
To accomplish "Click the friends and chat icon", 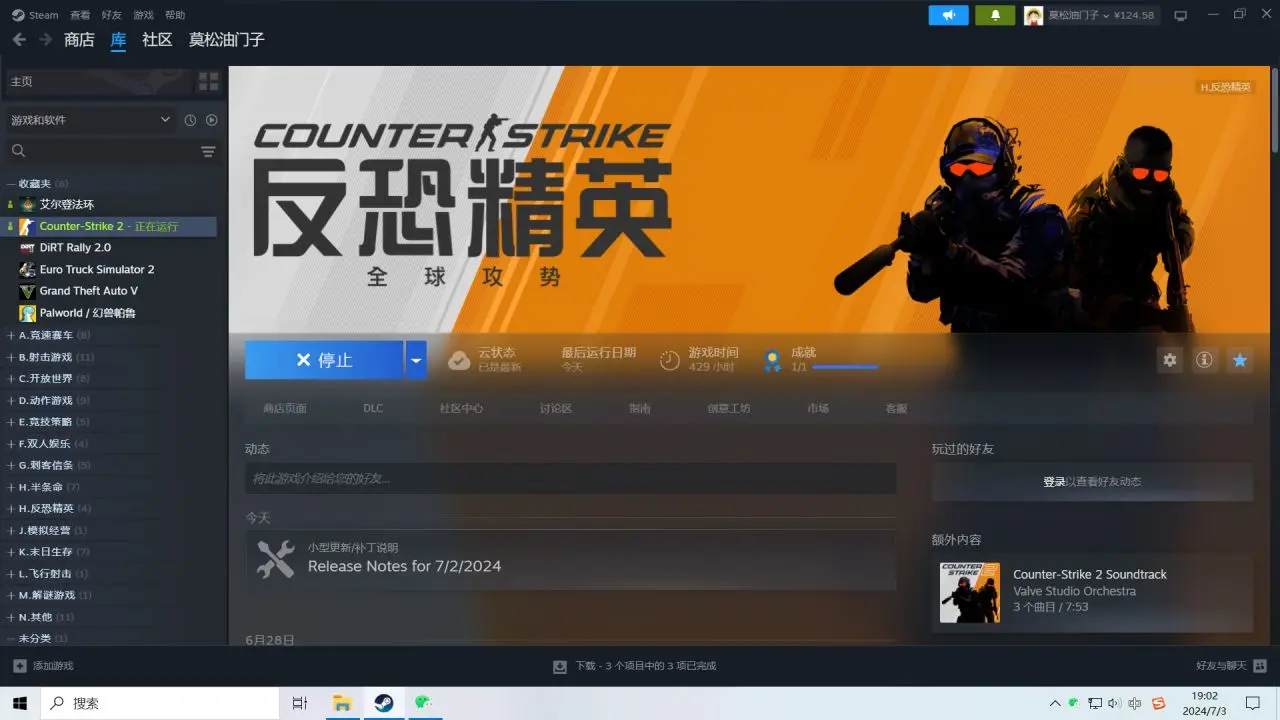I will (1260, 665).
